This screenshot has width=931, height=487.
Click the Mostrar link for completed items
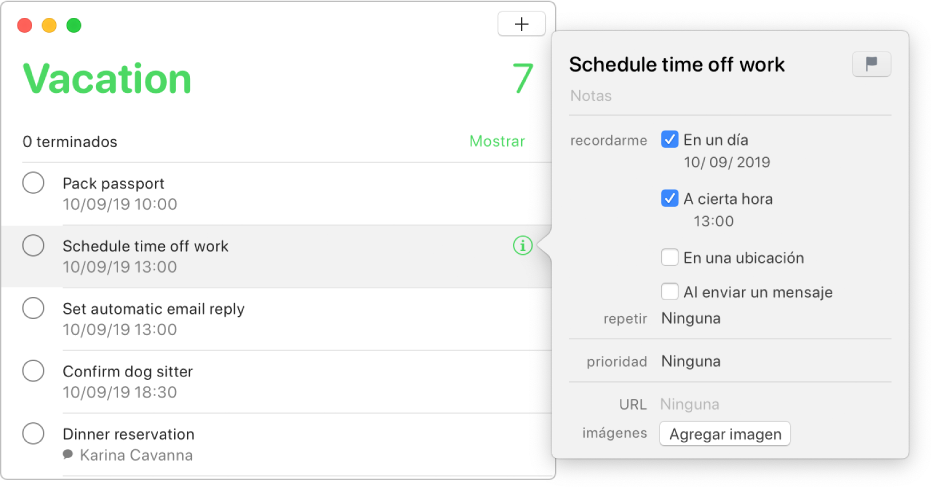(497, 141)
